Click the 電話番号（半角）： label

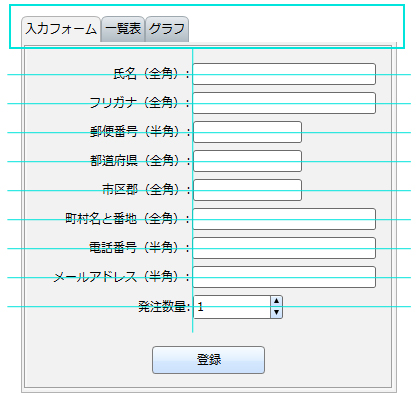pos(140,248)
